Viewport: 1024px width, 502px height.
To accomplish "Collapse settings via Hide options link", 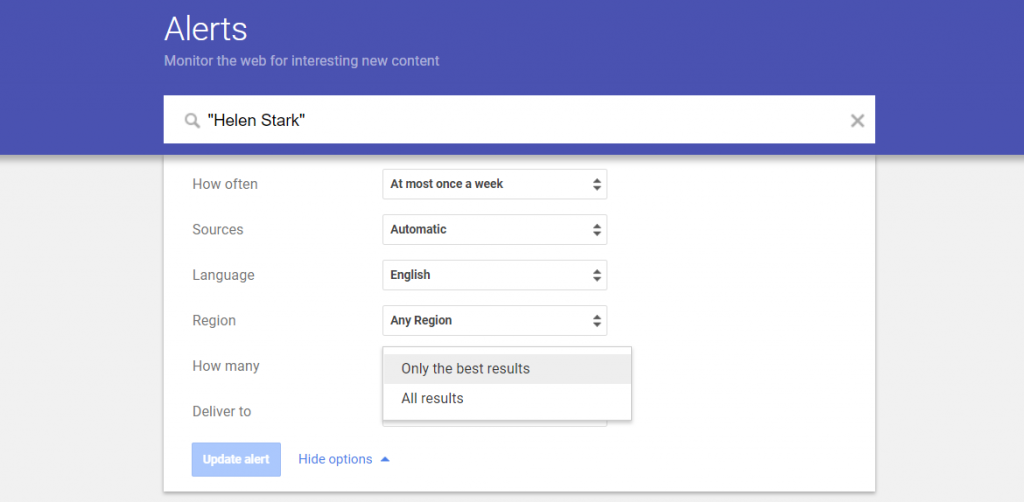I will 335,460.
